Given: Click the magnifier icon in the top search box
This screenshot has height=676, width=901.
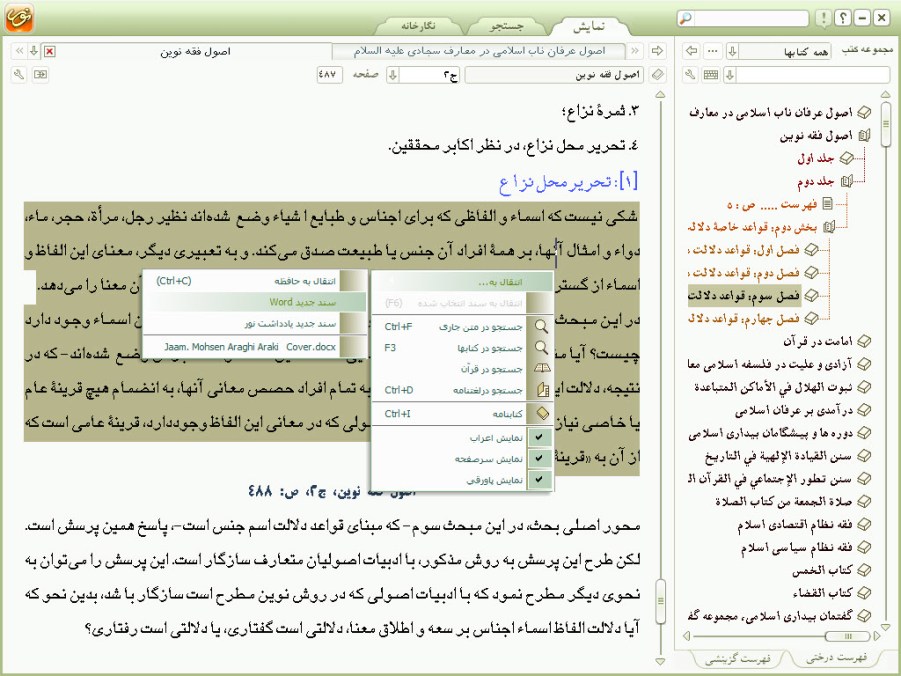Looking at the screenshot, I should pyautogui.click(x=686, y=18).
